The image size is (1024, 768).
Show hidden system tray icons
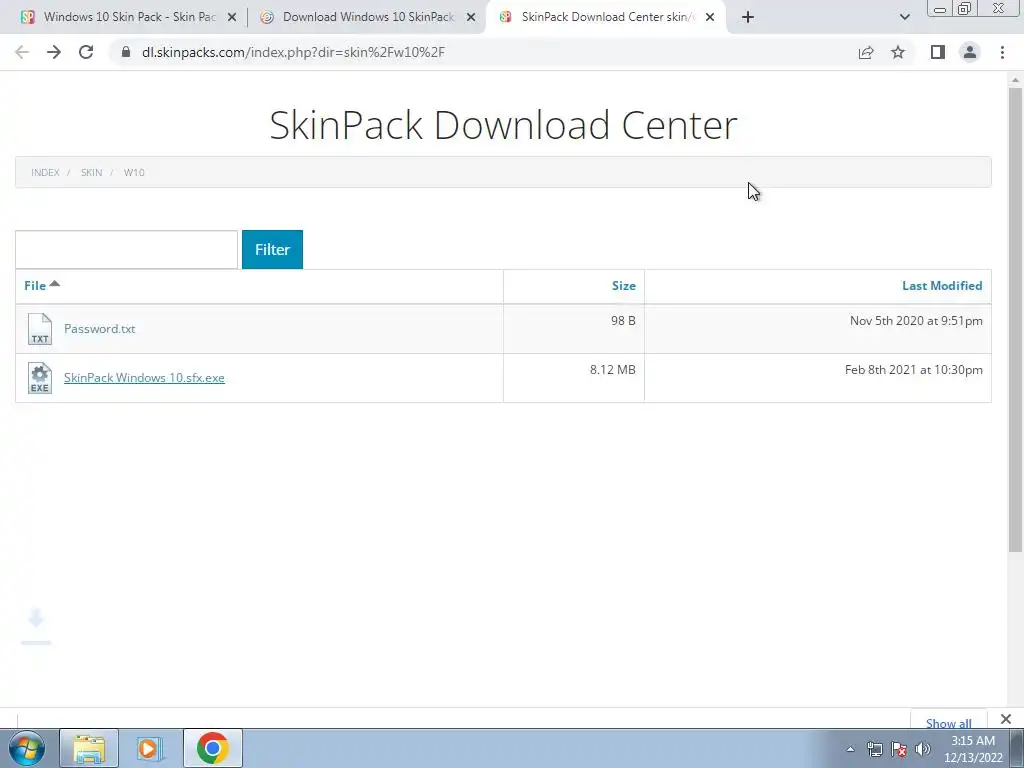point(850,749)
